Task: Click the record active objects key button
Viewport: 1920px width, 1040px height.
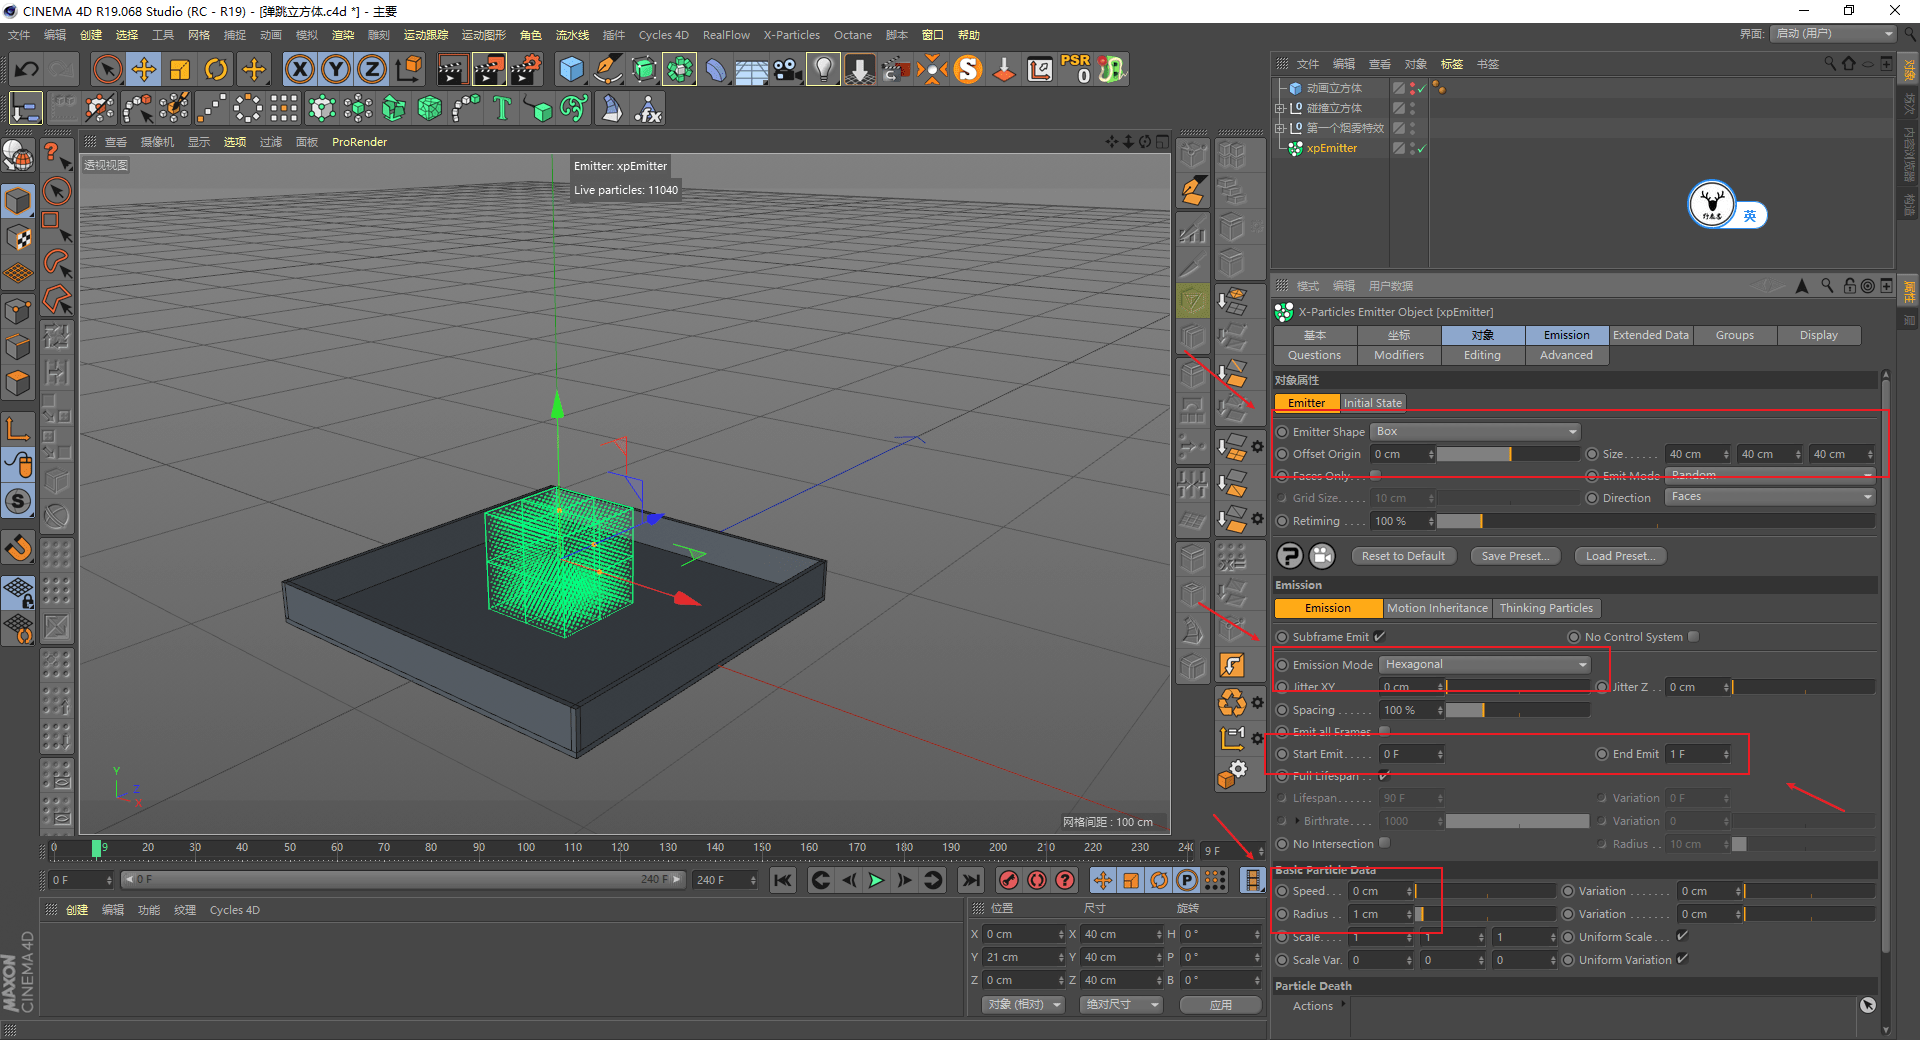Action: (1009, 880)
